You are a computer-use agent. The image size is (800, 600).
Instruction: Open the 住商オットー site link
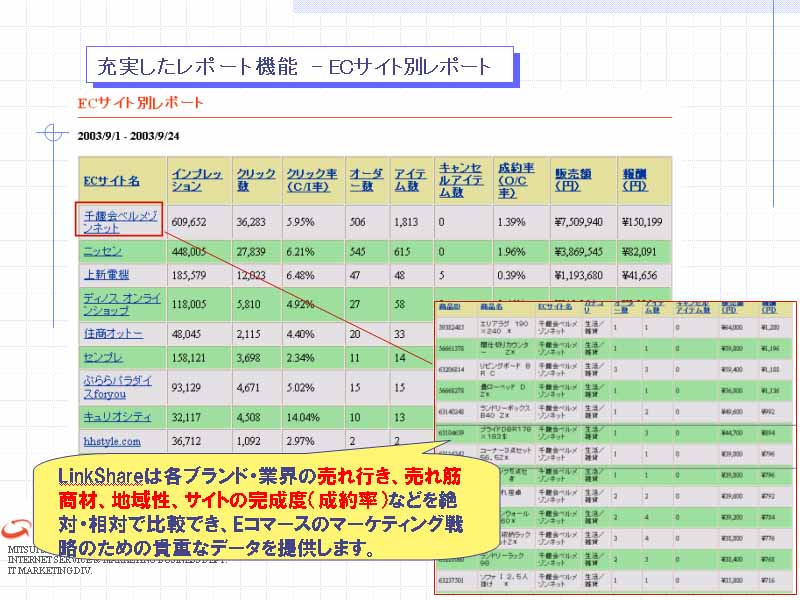tap(113, 334)
